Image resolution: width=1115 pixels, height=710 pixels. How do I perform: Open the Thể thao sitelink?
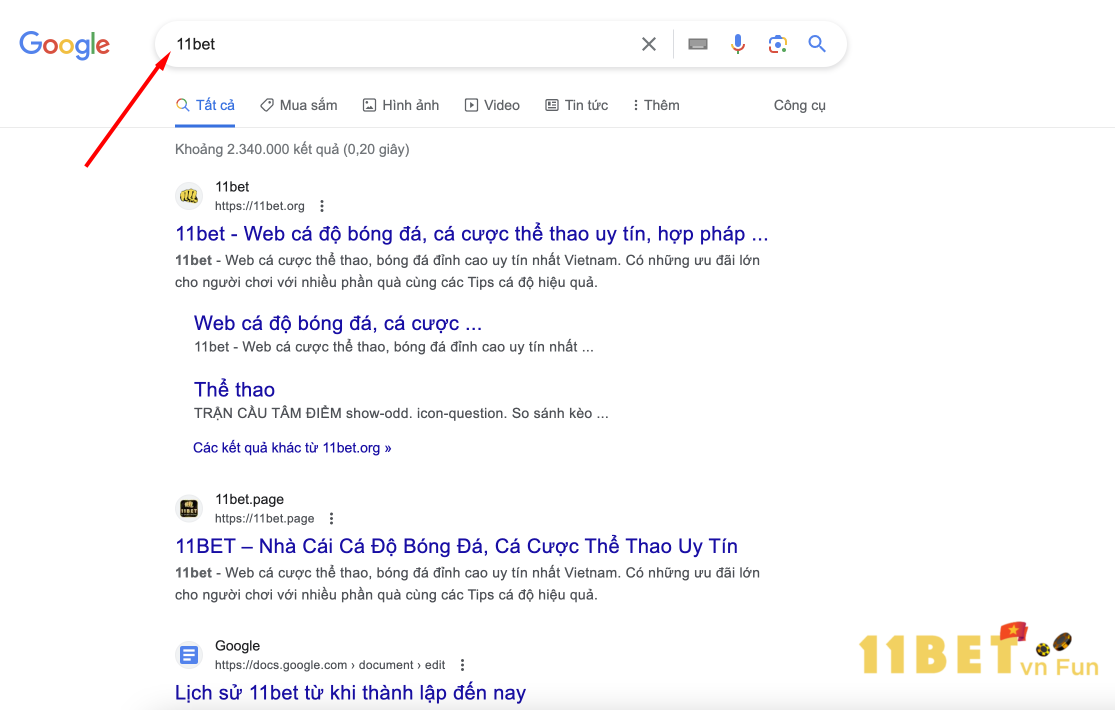point(234,389)
